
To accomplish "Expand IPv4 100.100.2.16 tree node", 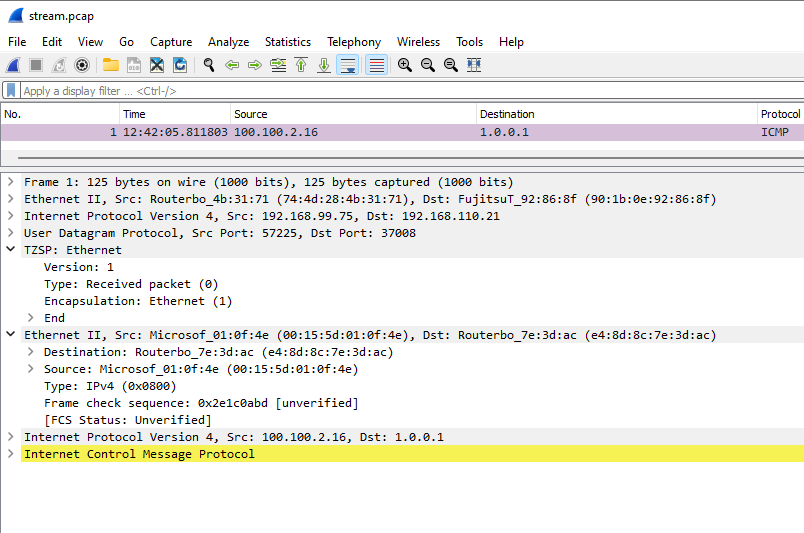I will point(10,437).
